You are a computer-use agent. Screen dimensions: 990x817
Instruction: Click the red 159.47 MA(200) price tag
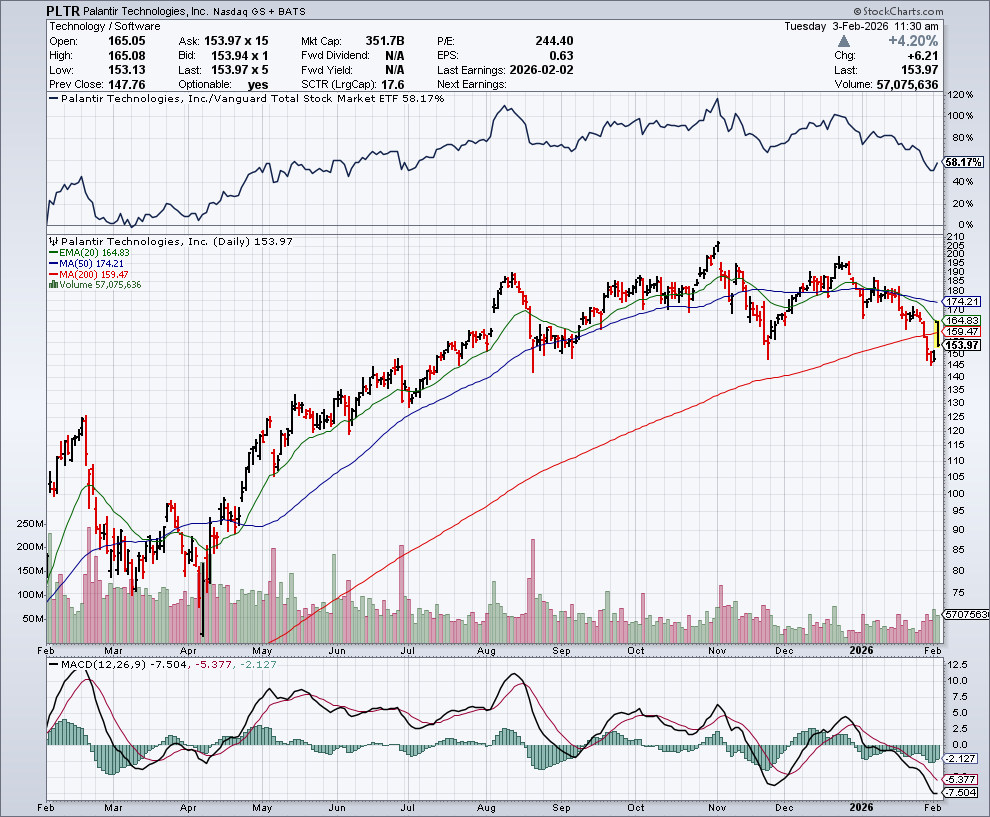(962, 331)
